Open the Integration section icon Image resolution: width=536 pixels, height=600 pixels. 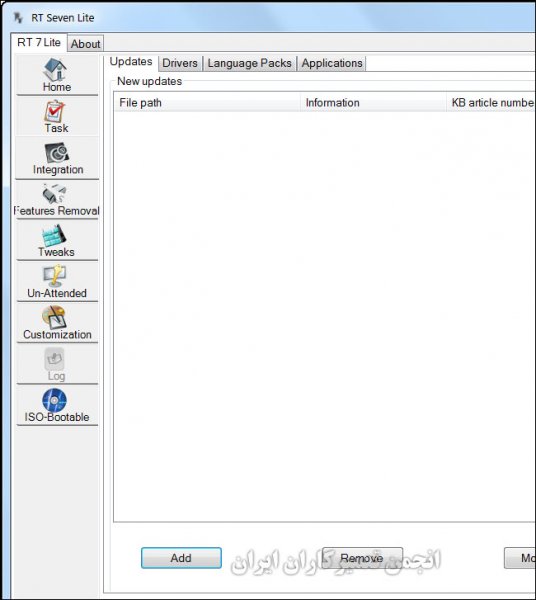pyautogui.click(x=57, y=153)
